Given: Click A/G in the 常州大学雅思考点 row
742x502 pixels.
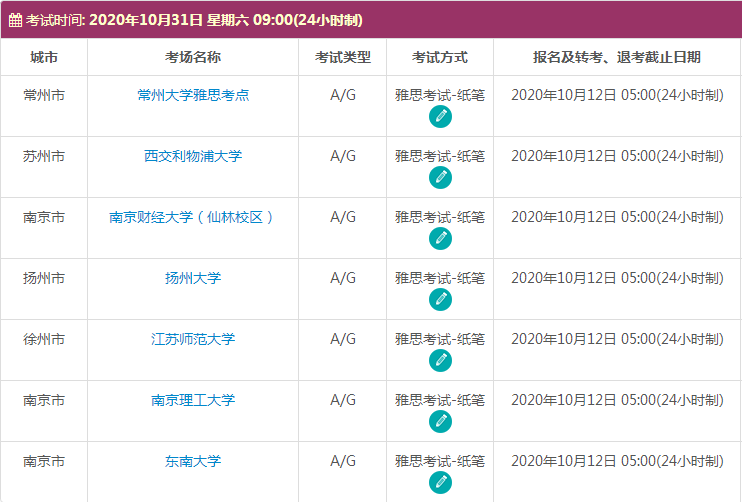Looking at the screenshot, I should coord(343,95).
